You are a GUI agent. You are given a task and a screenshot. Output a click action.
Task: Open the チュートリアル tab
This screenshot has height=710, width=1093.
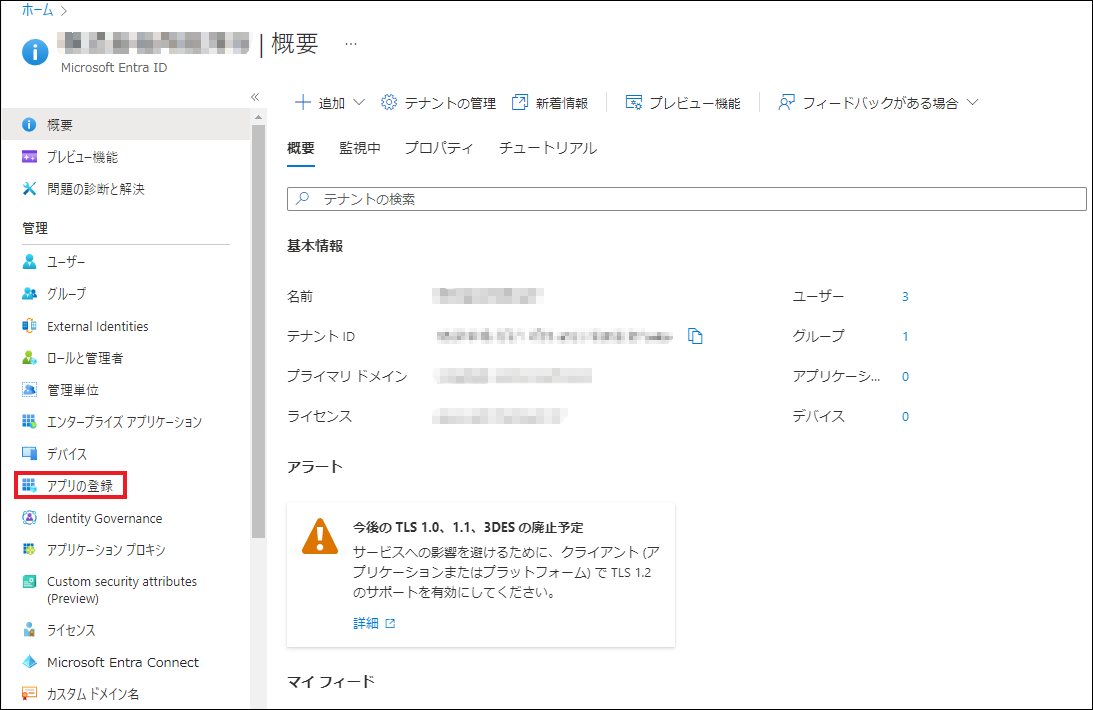pos(547,148)
